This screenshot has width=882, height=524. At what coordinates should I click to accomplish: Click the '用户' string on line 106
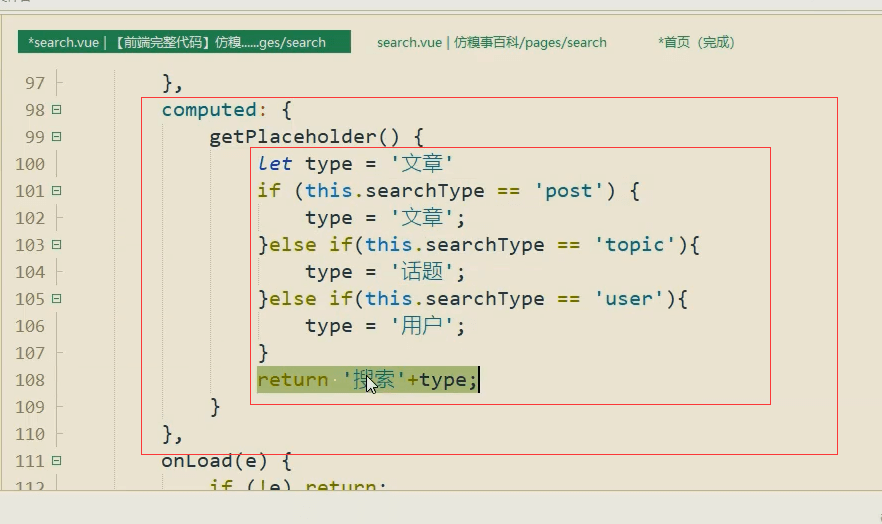coord(422,326)
